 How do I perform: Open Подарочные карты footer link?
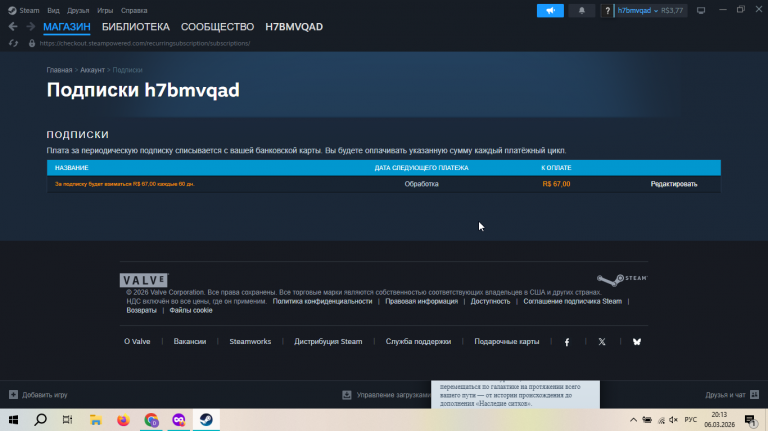click(506, 341)
